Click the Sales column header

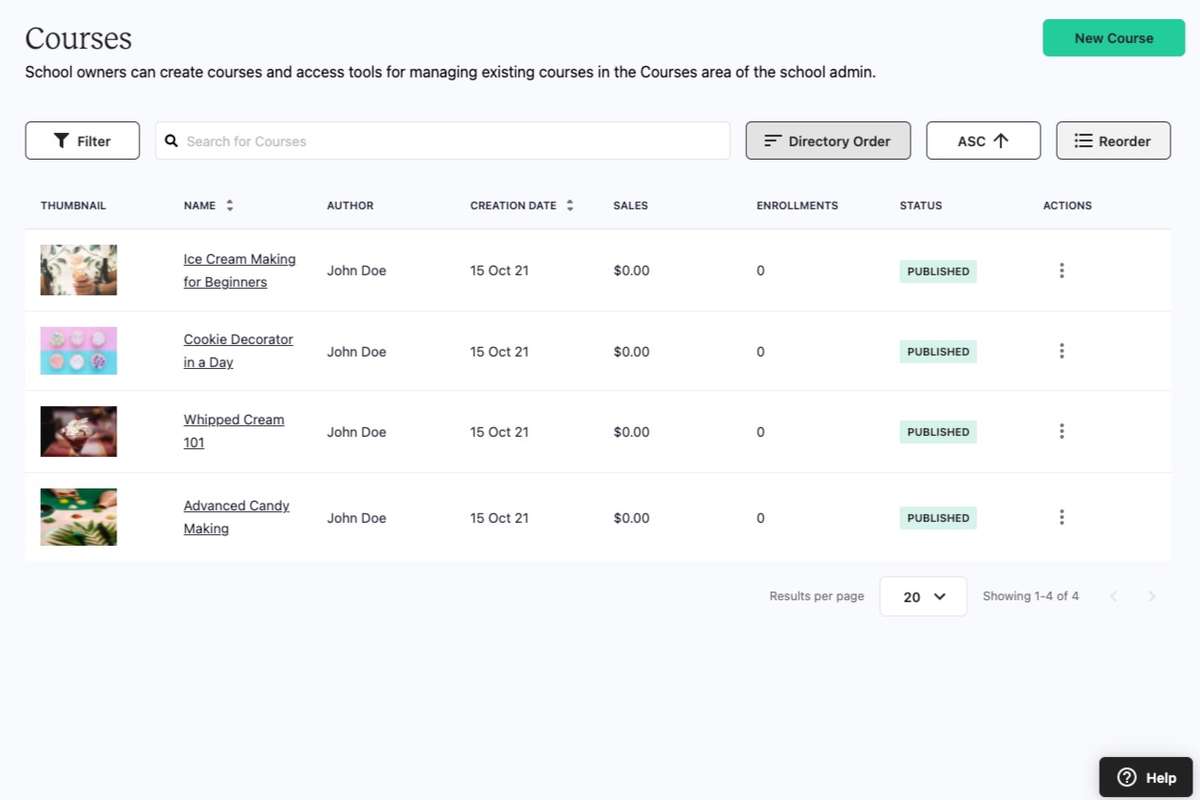click(631, 205)
